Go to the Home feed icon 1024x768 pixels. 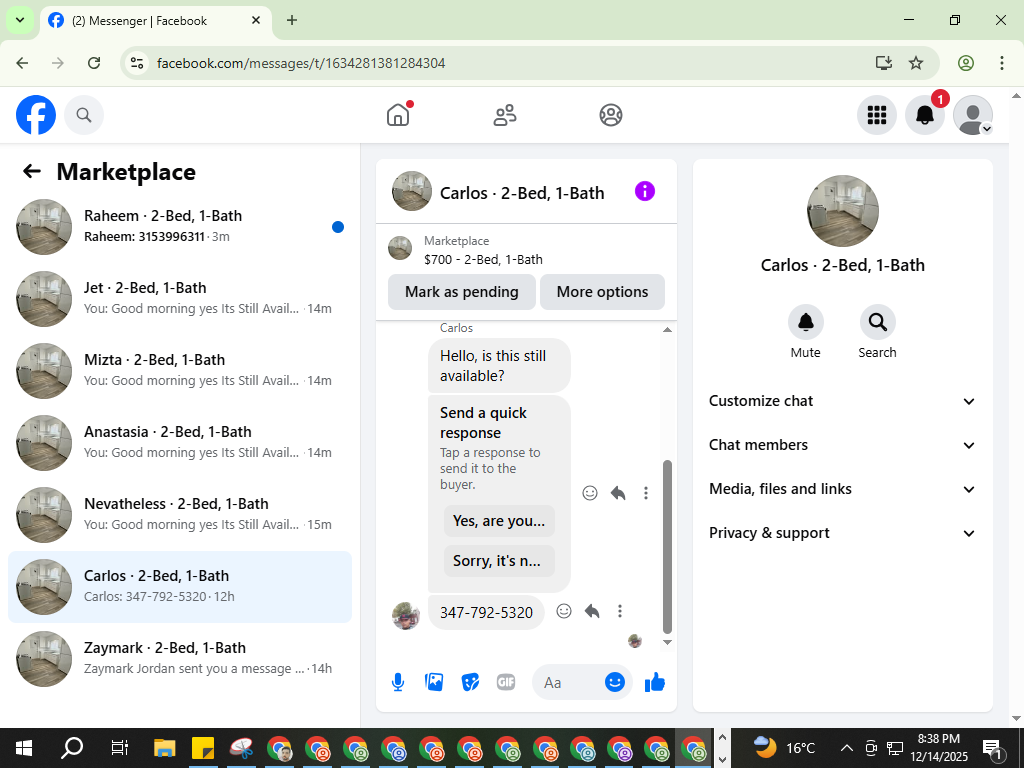(x=398, y=115)
